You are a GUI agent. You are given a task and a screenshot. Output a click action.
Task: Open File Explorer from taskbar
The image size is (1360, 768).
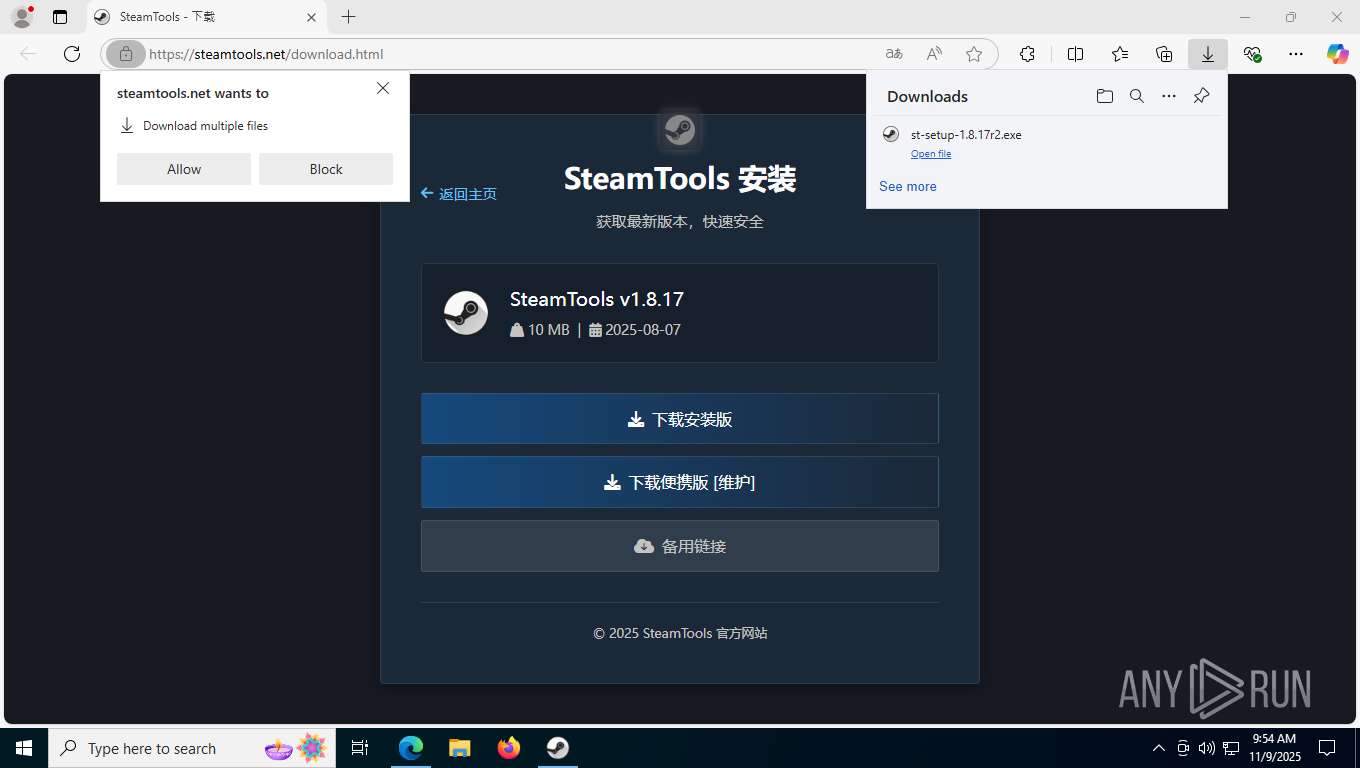[x=459, y=748]
